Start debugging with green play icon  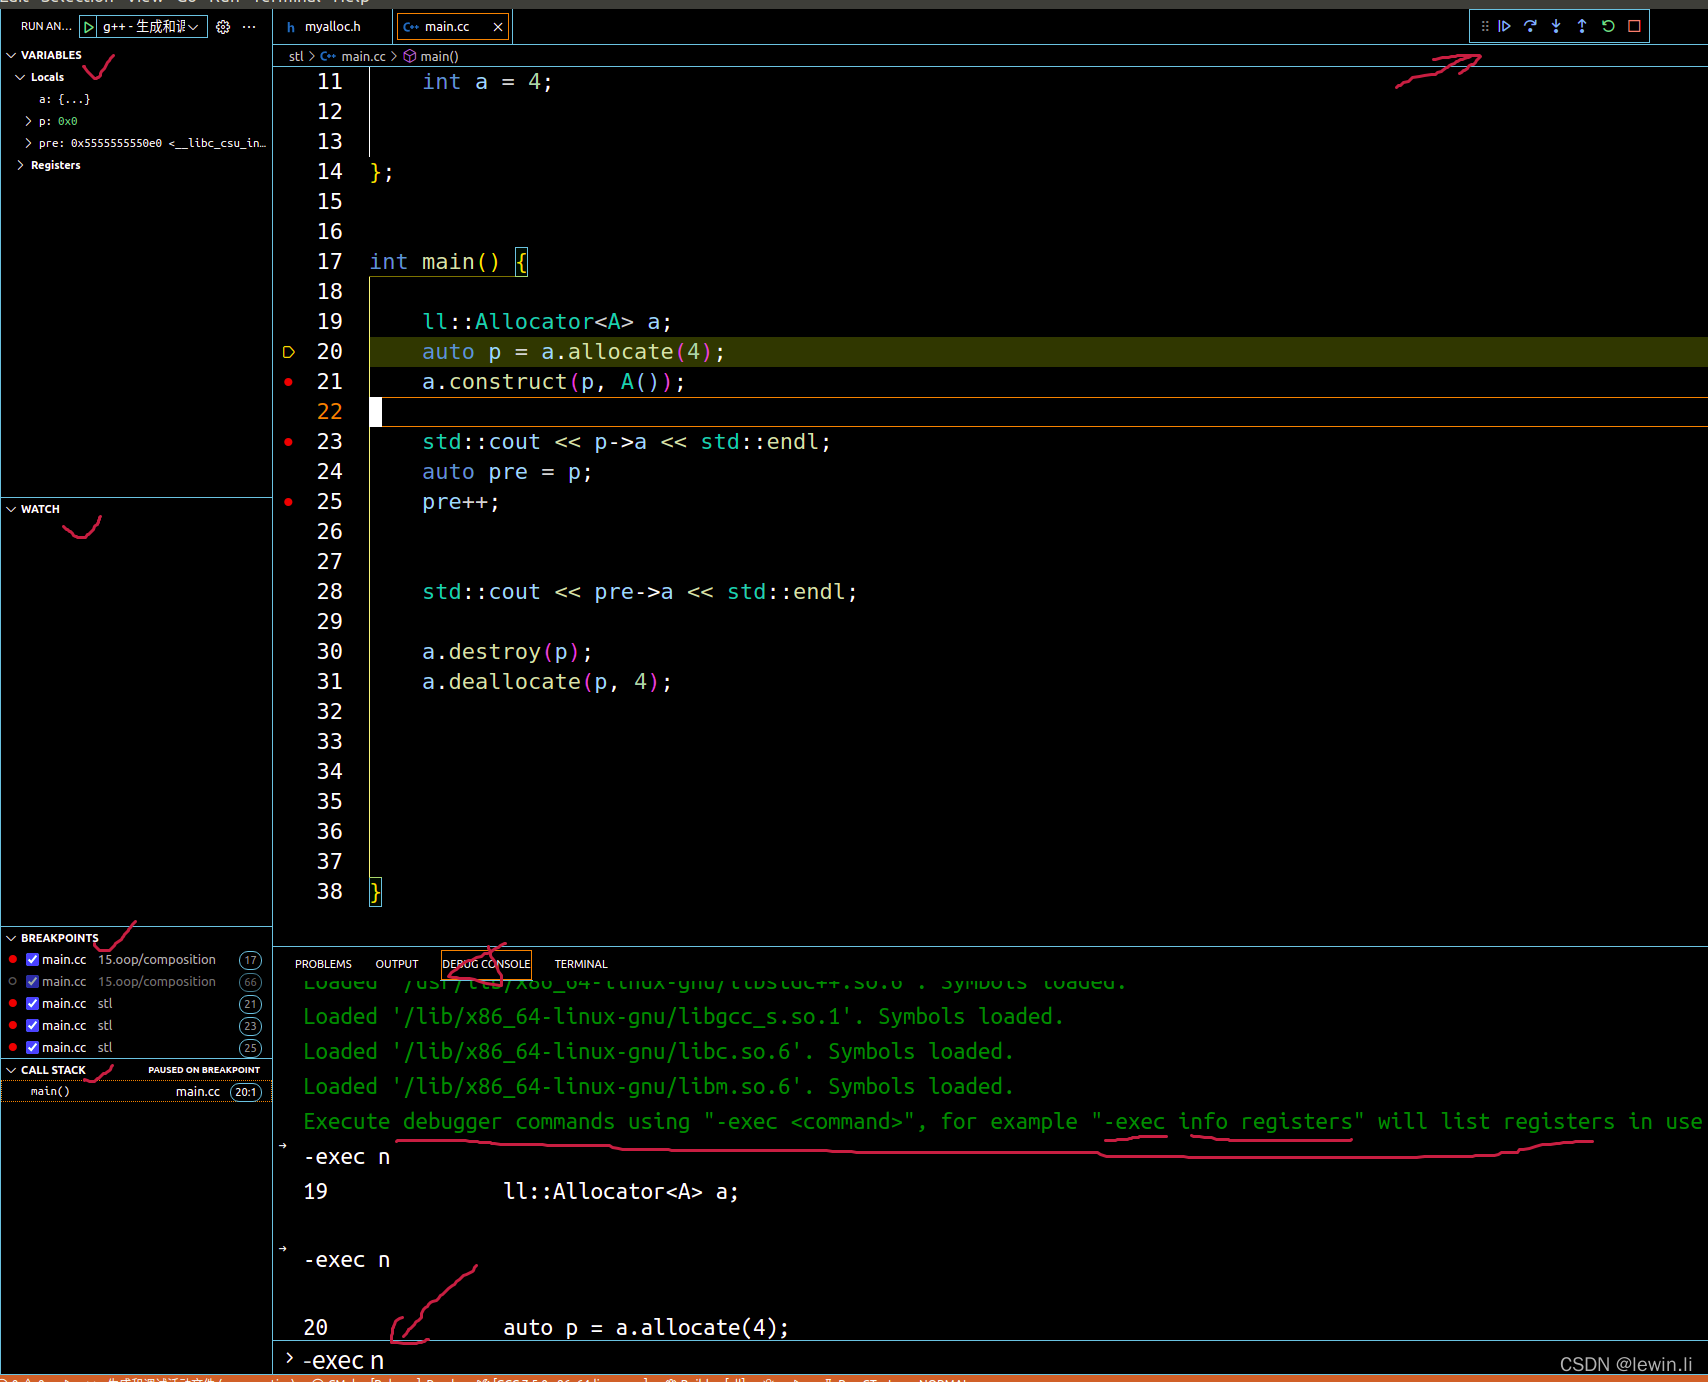coord(89,27)
